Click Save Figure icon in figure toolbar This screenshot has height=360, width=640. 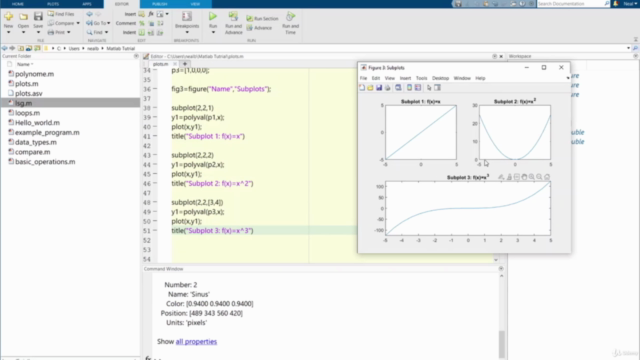379,88
